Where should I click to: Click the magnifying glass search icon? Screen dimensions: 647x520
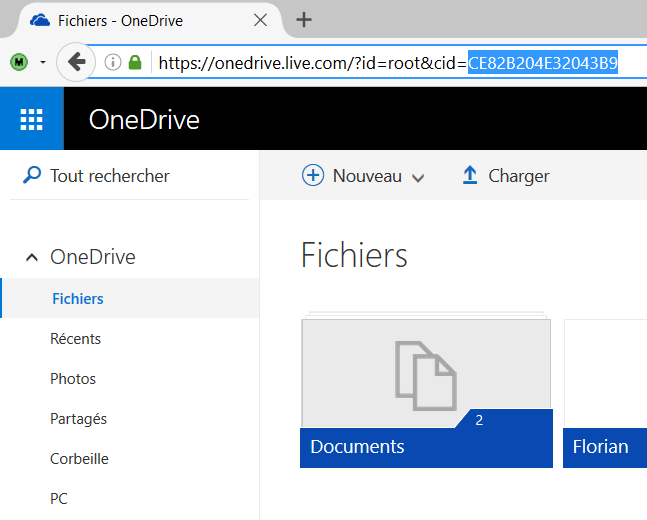pos(32,176)
